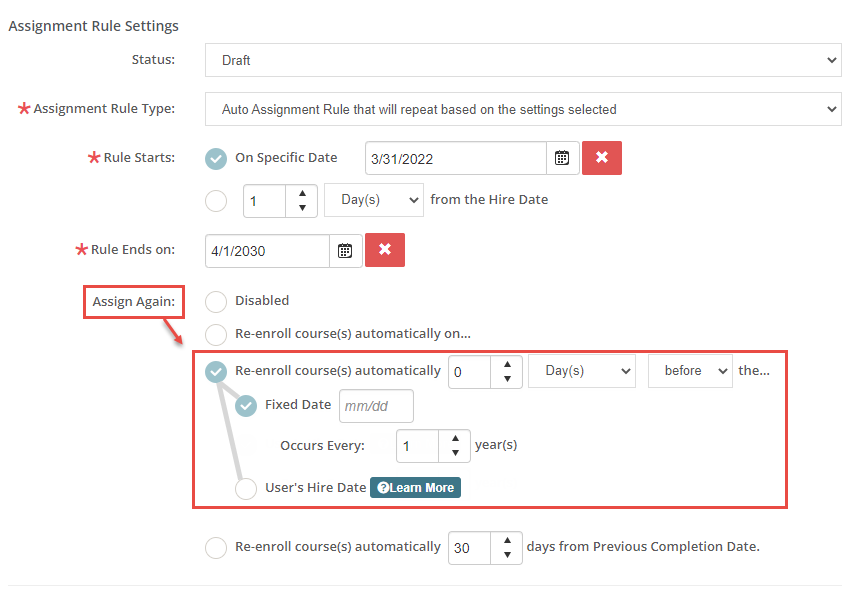Click the hire date offset number field

[265, 201]
